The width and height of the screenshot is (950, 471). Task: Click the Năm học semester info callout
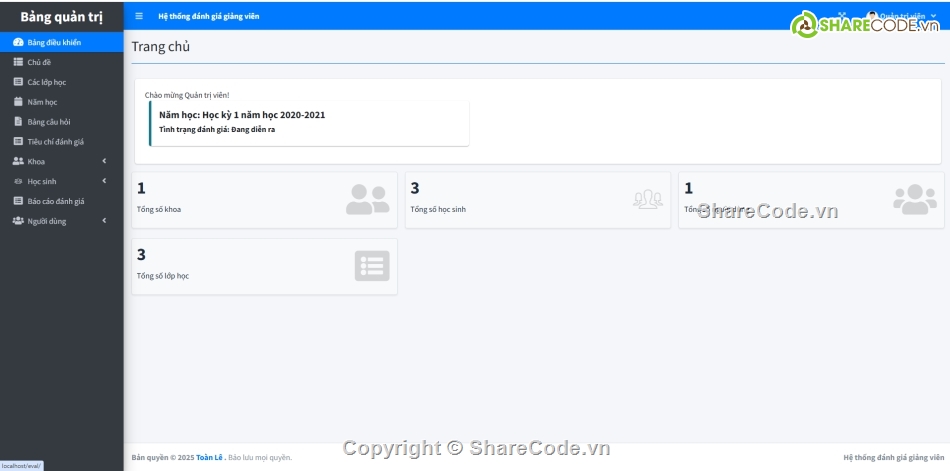(x=308, y=122)
